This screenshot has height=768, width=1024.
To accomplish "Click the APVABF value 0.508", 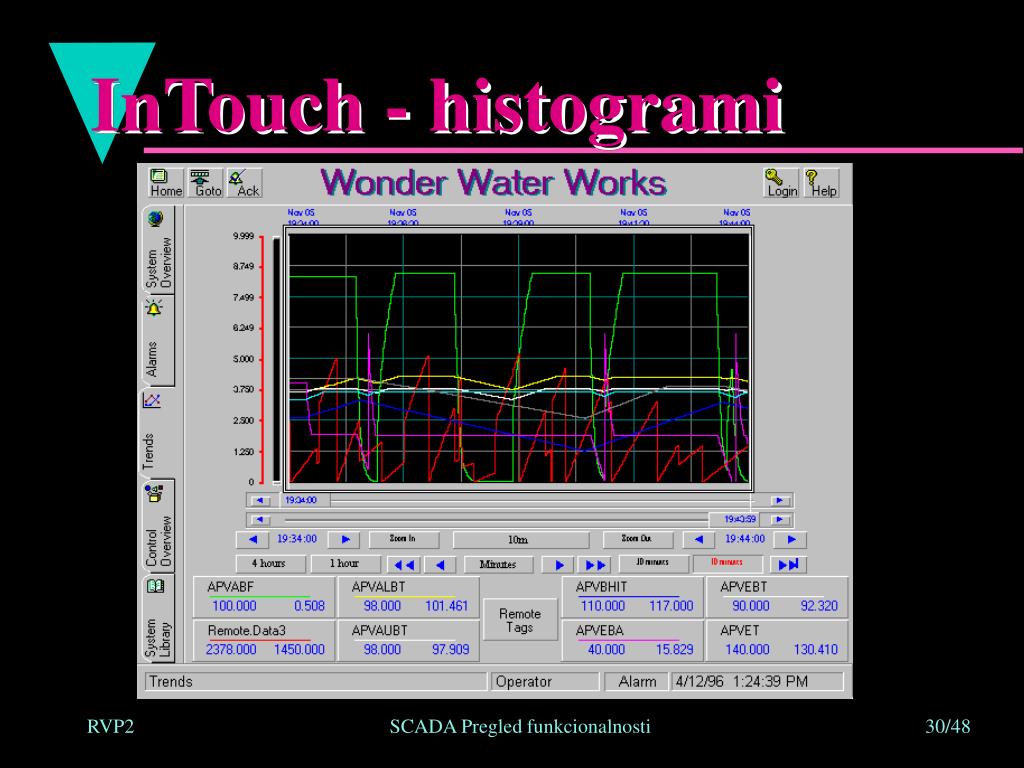I will coord(309,606).
